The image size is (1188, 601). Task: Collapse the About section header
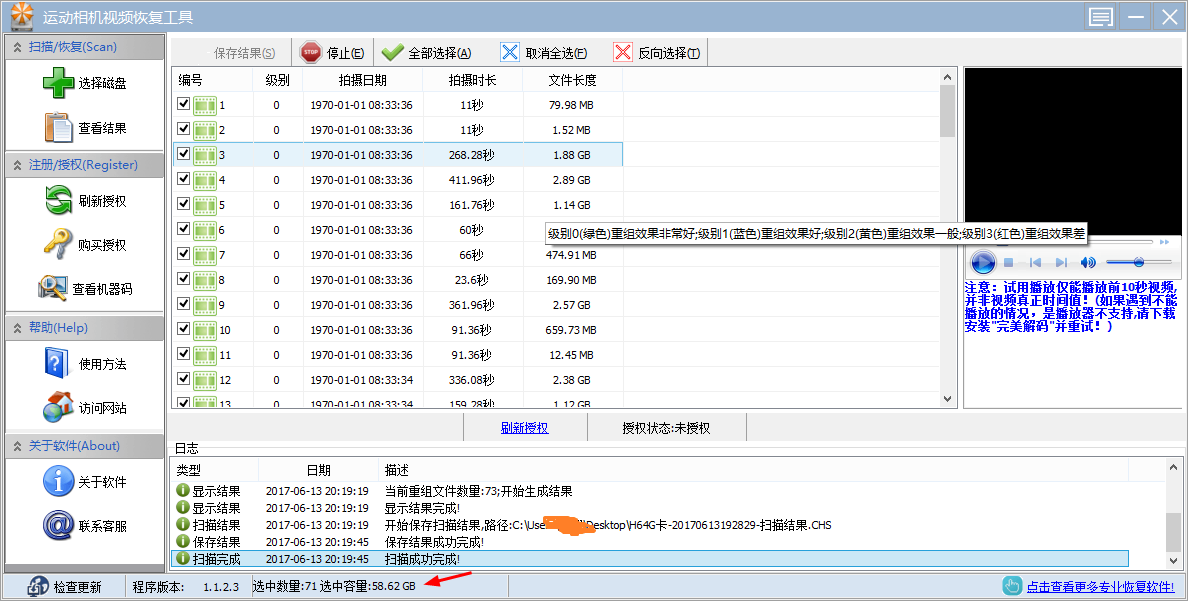85,446
